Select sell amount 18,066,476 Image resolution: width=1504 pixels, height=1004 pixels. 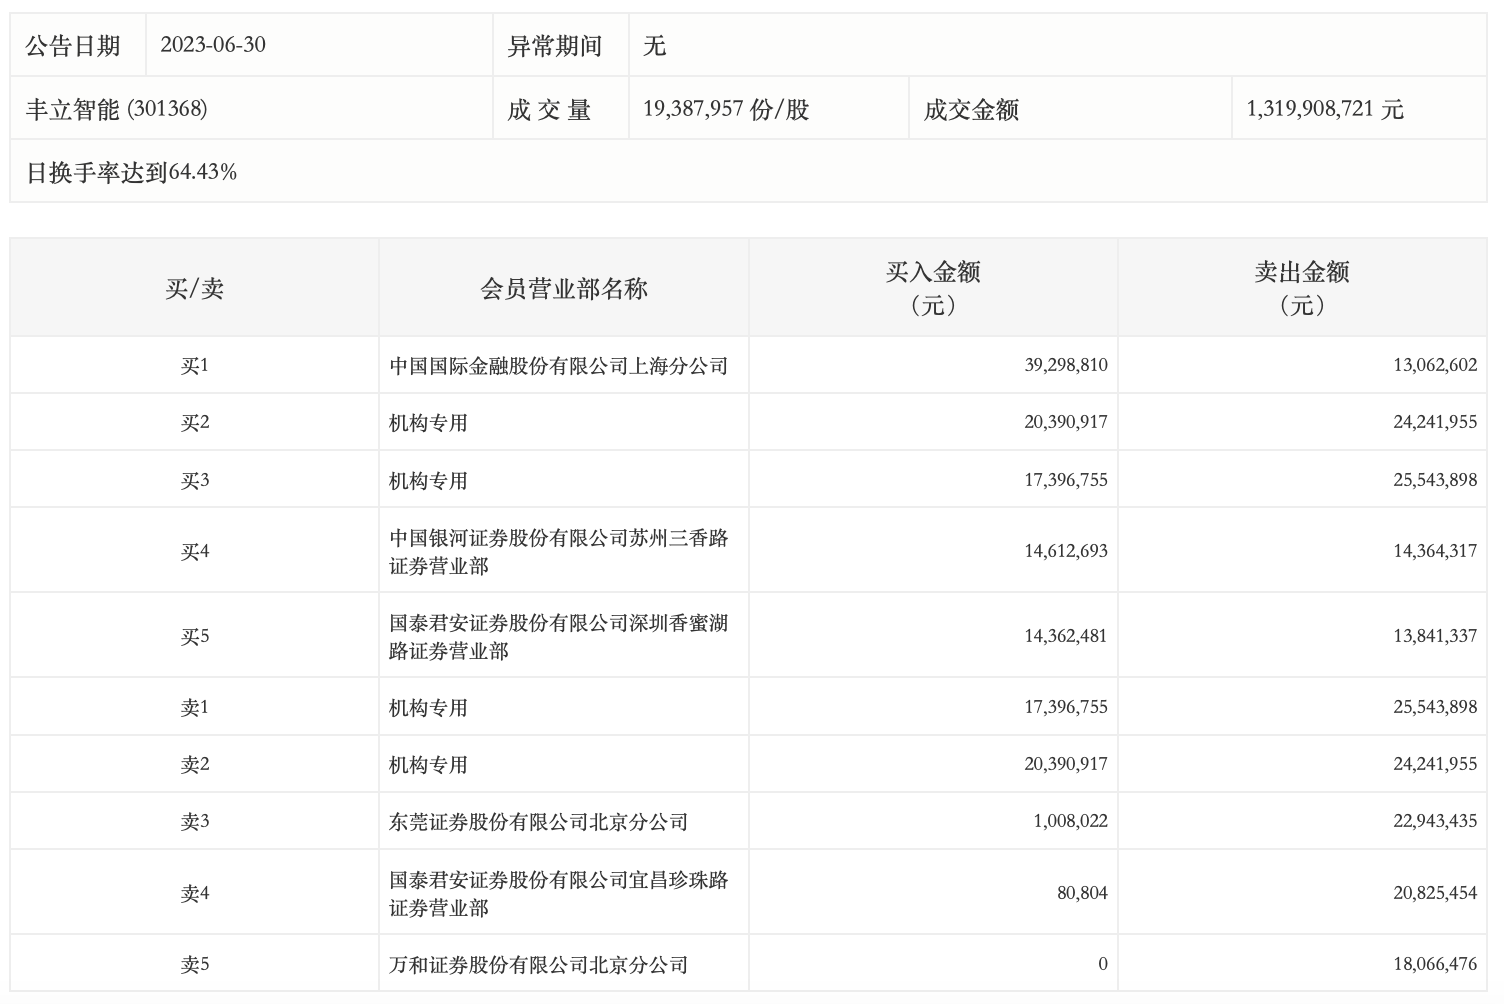(1435, 964)
